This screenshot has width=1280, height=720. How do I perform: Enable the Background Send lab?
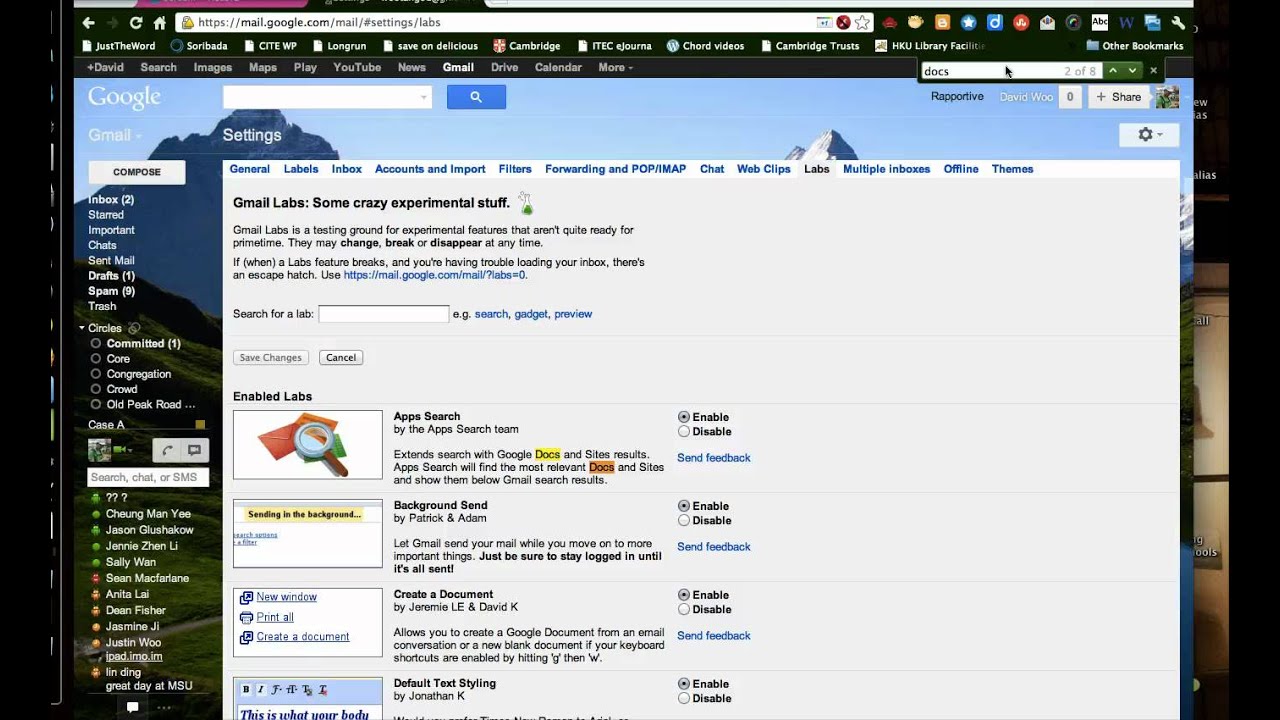[684, 506]
